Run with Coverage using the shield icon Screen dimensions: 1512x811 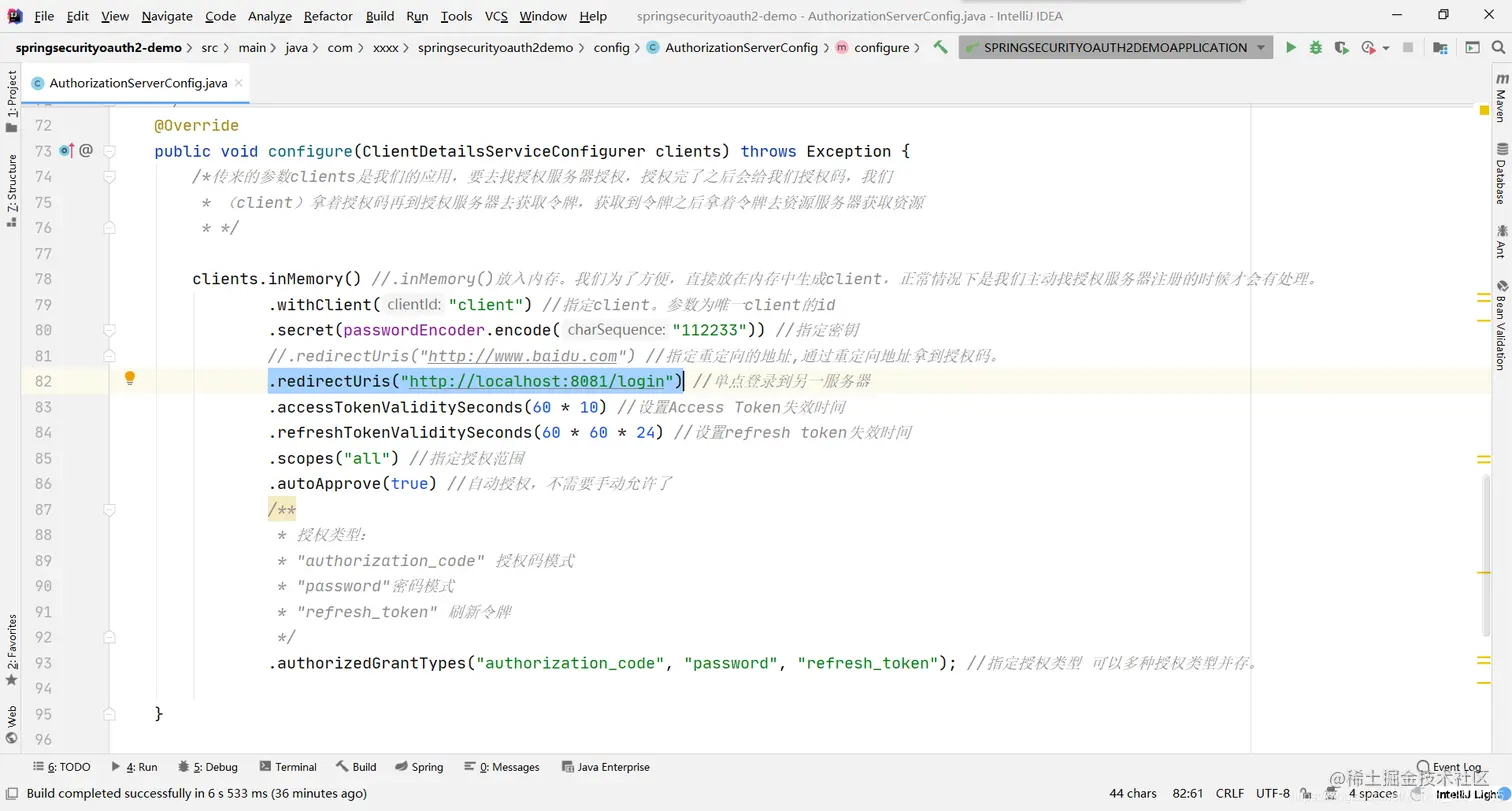tap(1342, 47)
